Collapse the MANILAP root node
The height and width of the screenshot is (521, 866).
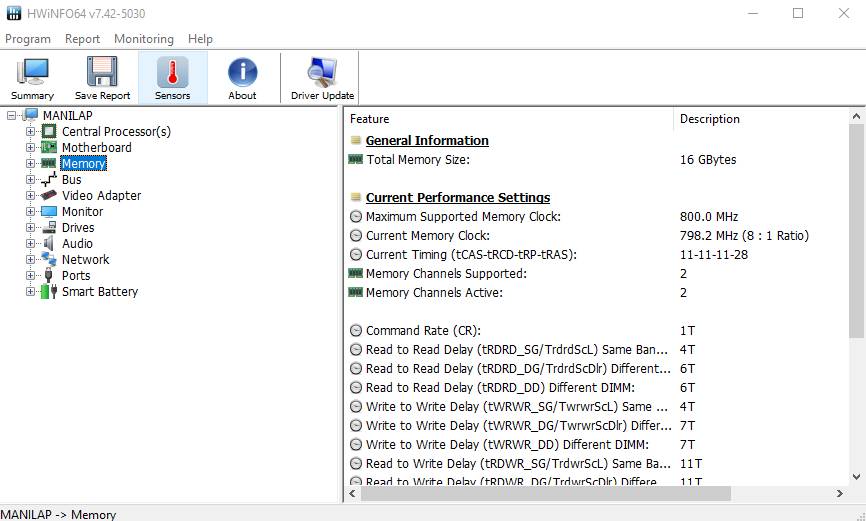point(11,115)
